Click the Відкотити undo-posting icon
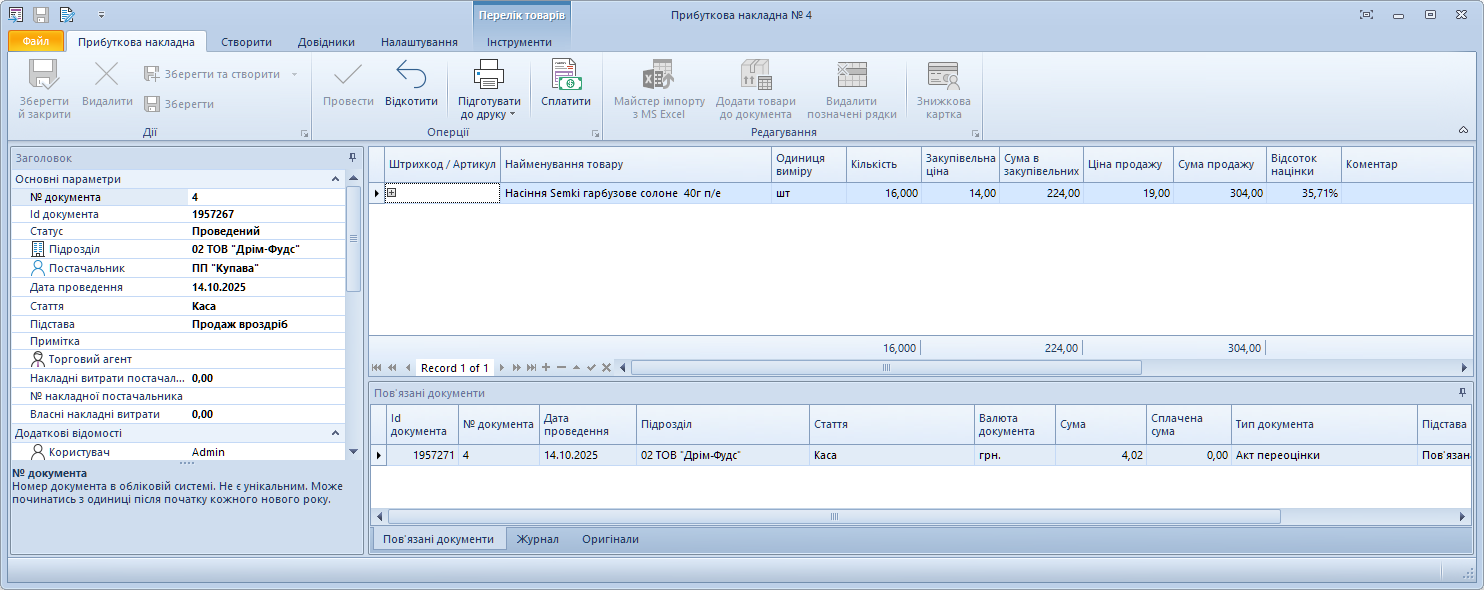The height and width of the screenshot is (590, 1484). [x=411, y=76]
